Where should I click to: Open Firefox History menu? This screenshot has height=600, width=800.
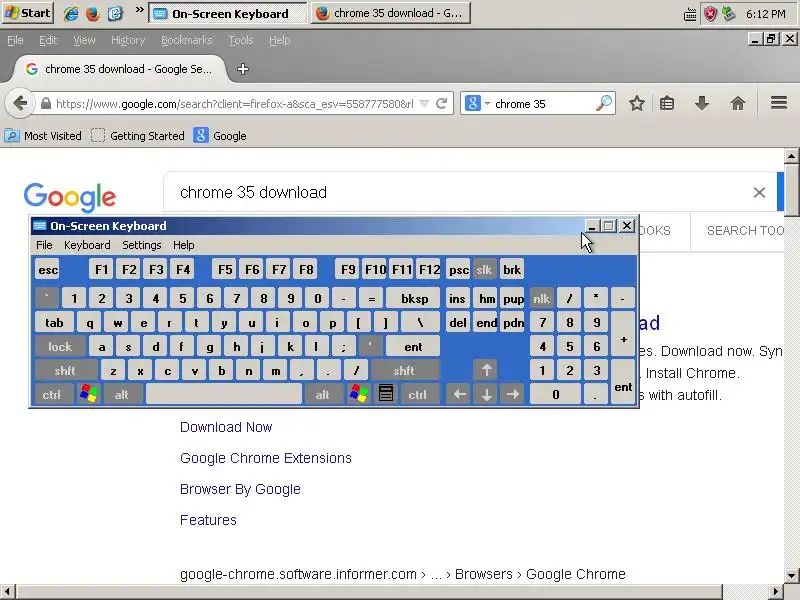pos(128,40)
